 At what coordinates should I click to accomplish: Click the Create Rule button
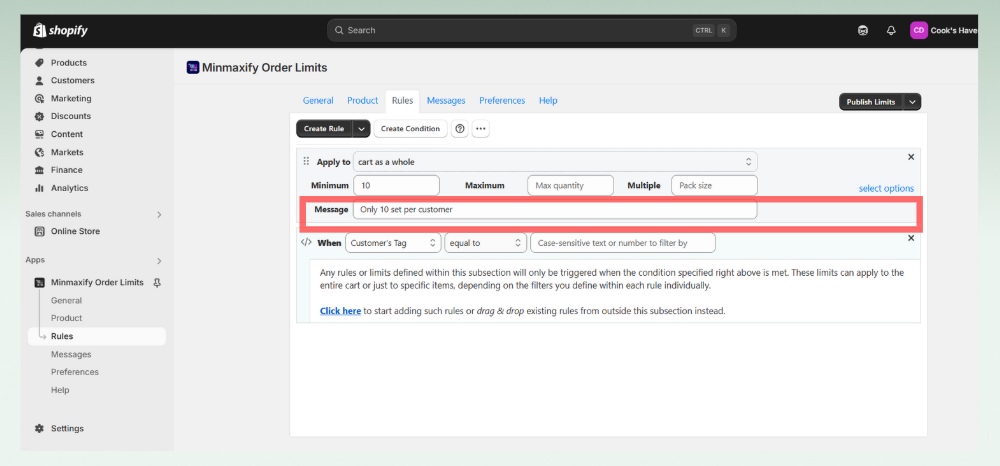pyautogui.click(x=324, y=129)
